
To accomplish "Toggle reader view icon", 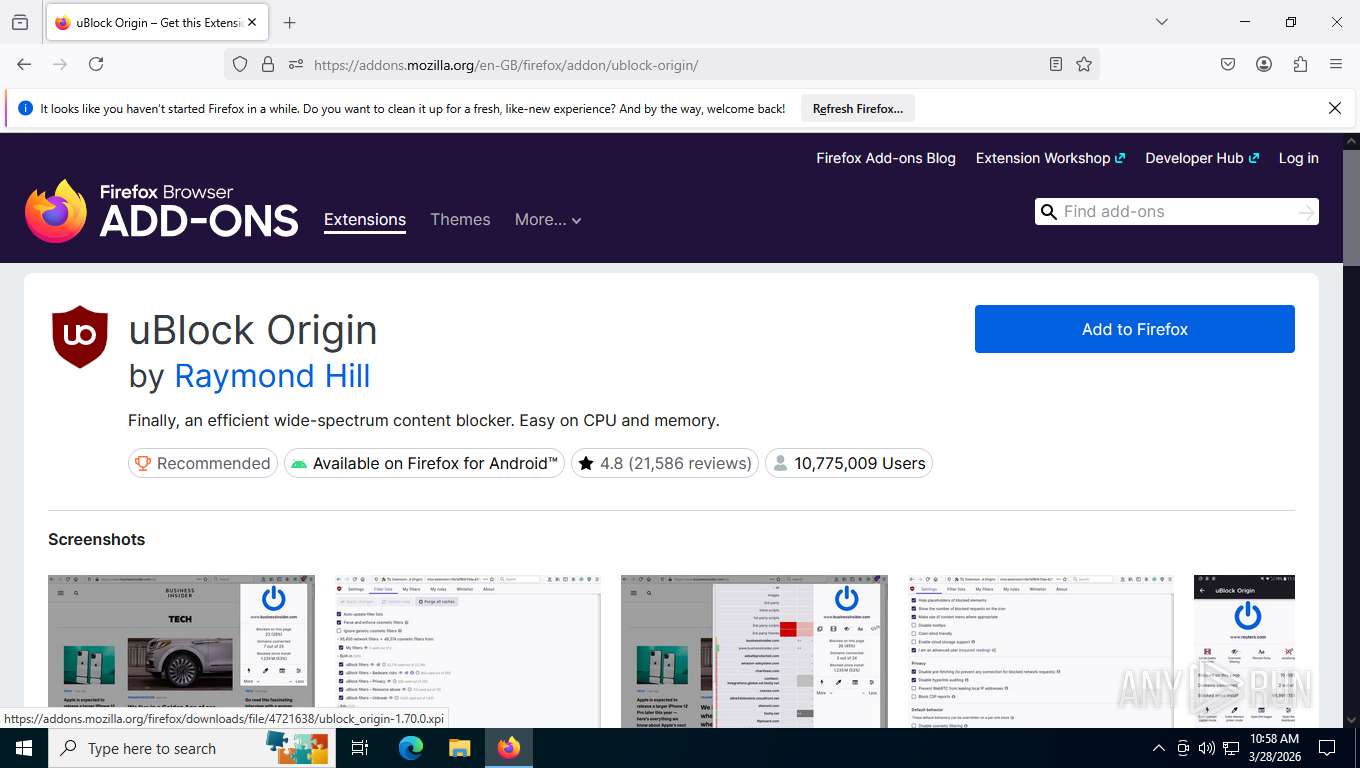I will click(x=1056, y=64).
